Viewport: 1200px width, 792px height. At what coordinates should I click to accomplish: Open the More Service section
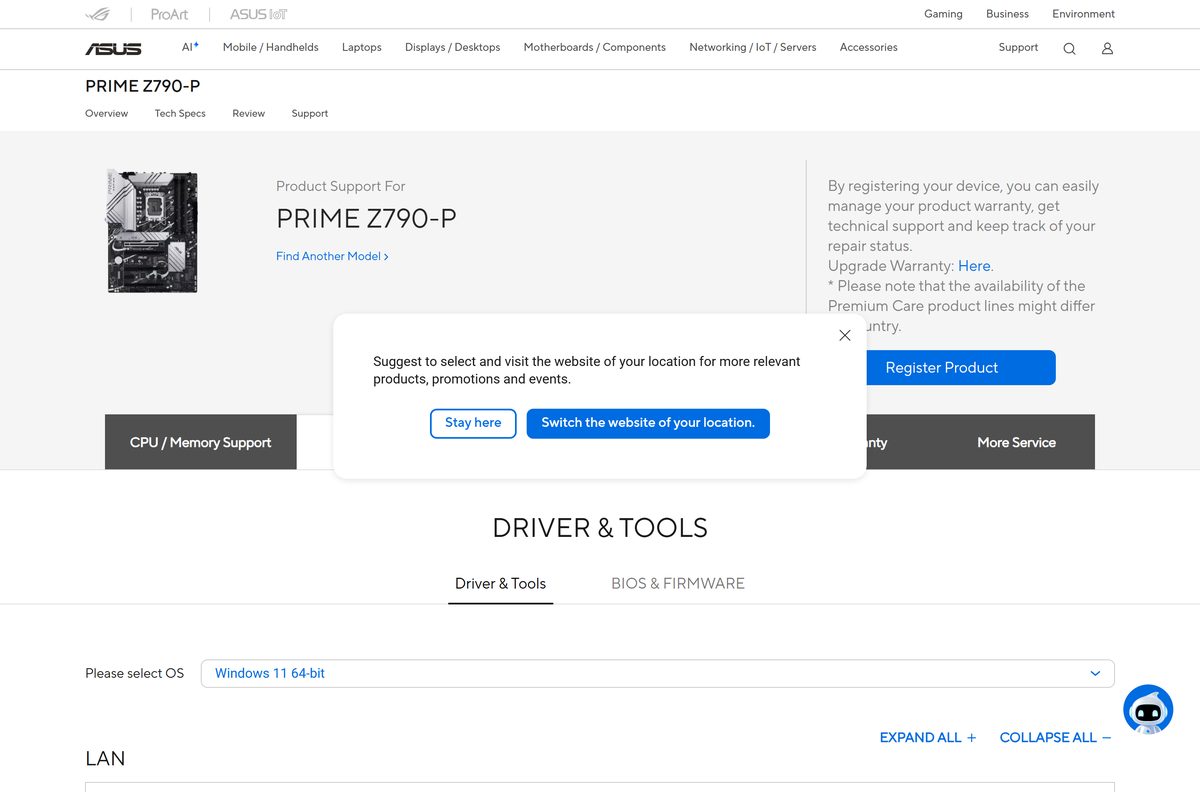click(1017, 442)
